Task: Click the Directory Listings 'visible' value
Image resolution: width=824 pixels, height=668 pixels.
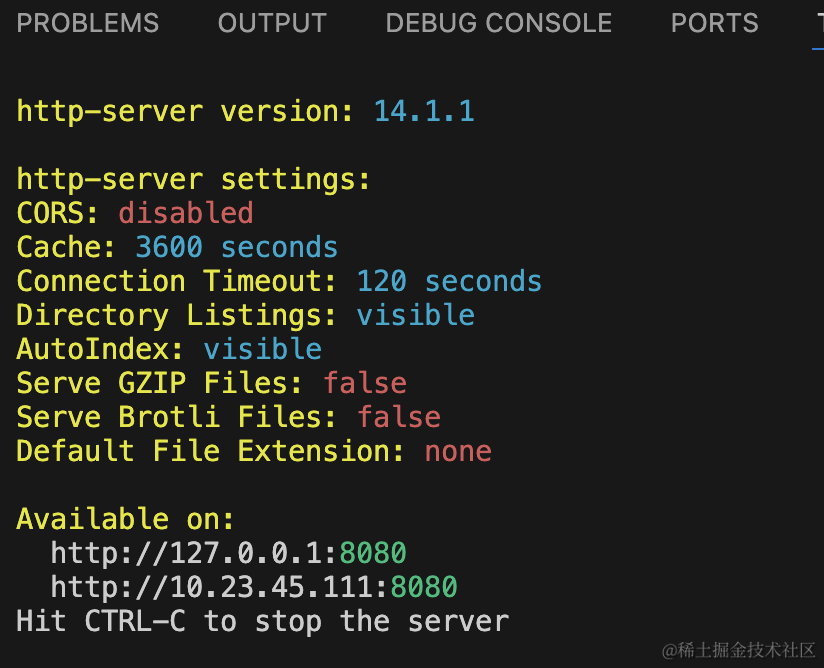Action: tap(416, 315)
